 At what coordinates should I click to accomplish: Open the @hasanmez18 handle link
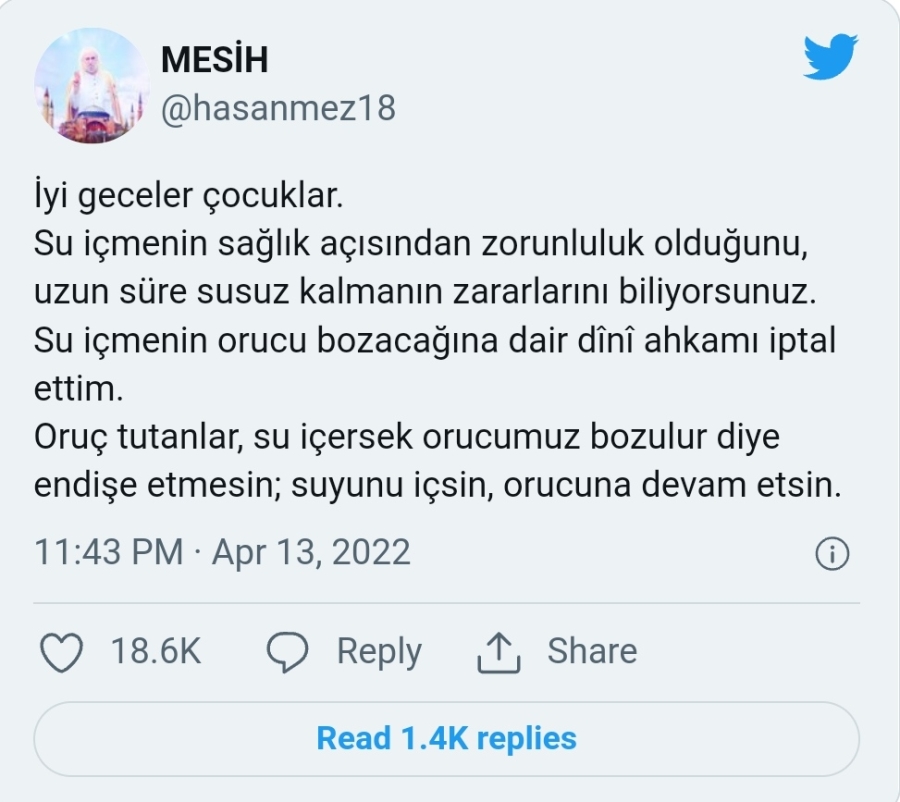pyautogui.click(x=278, y=108)
